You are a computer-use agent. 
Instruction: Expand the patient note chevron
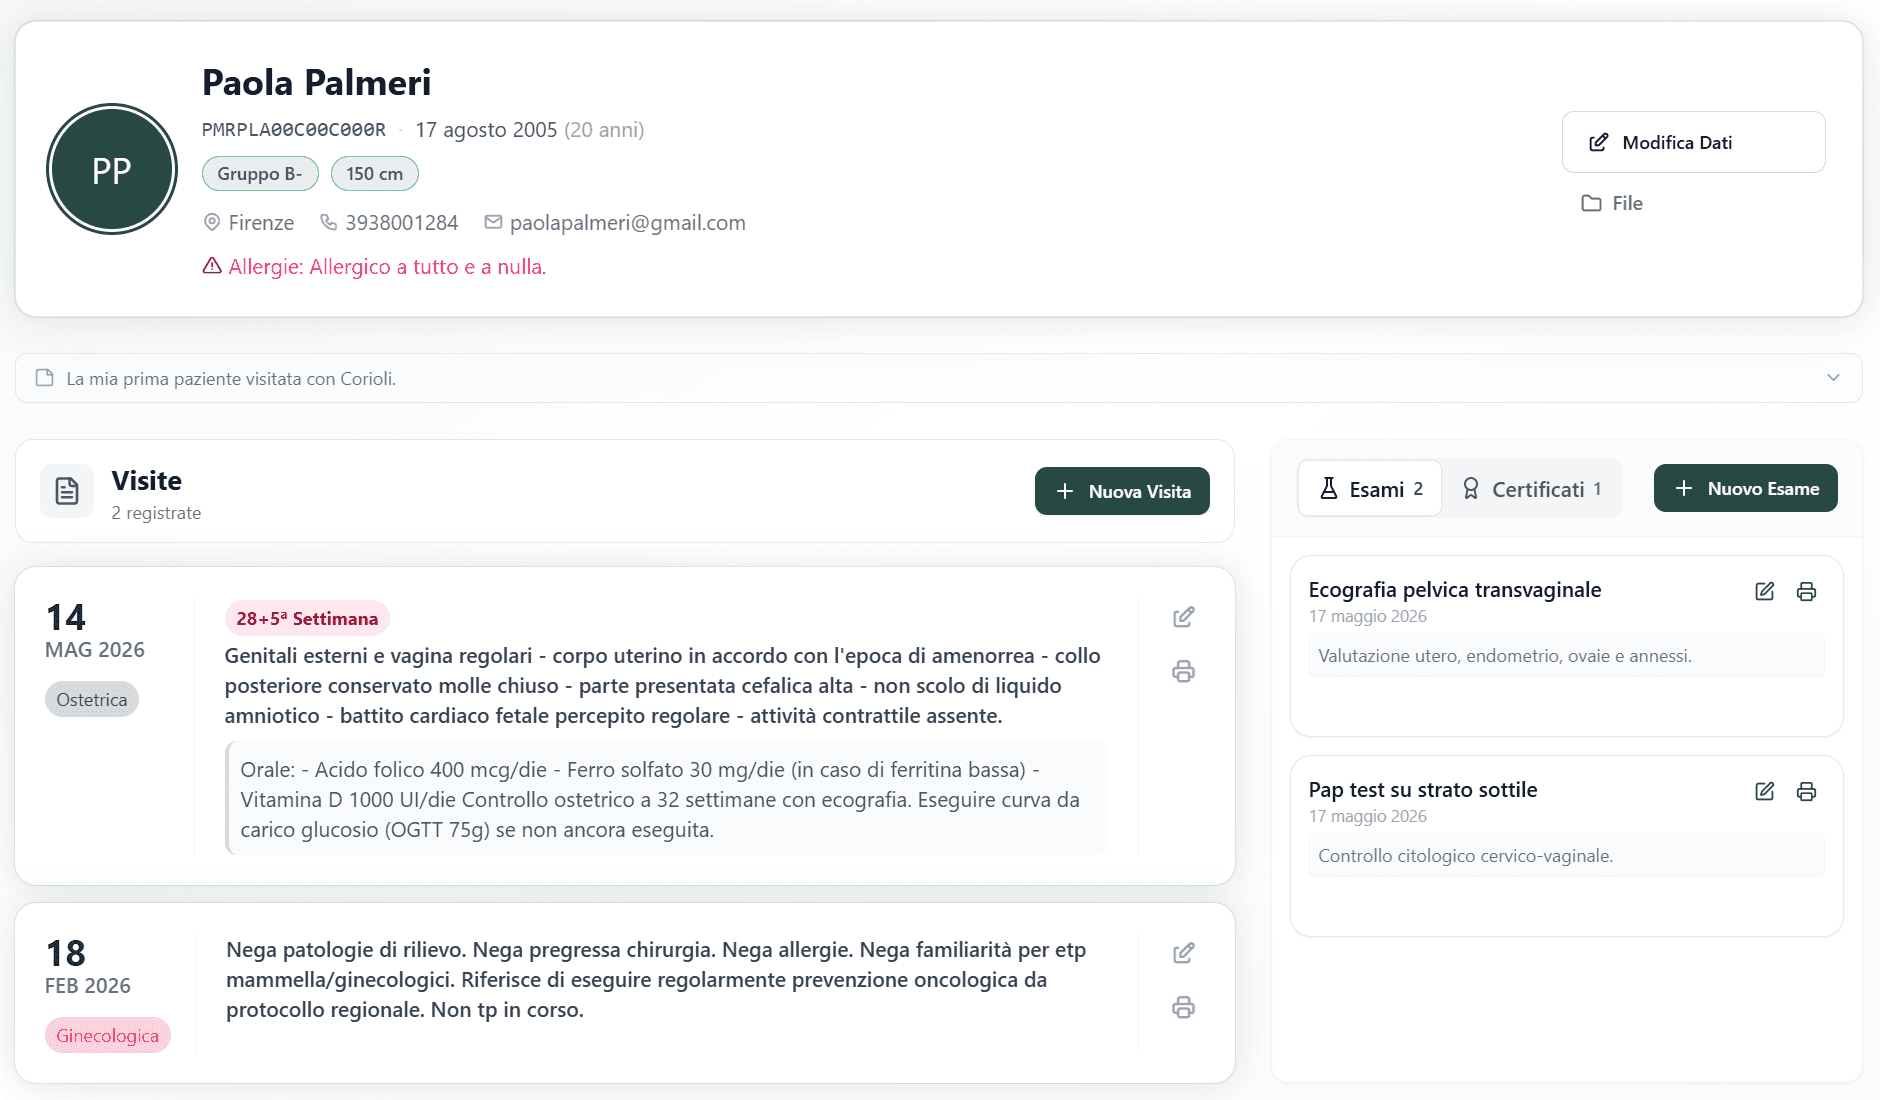1833,378
